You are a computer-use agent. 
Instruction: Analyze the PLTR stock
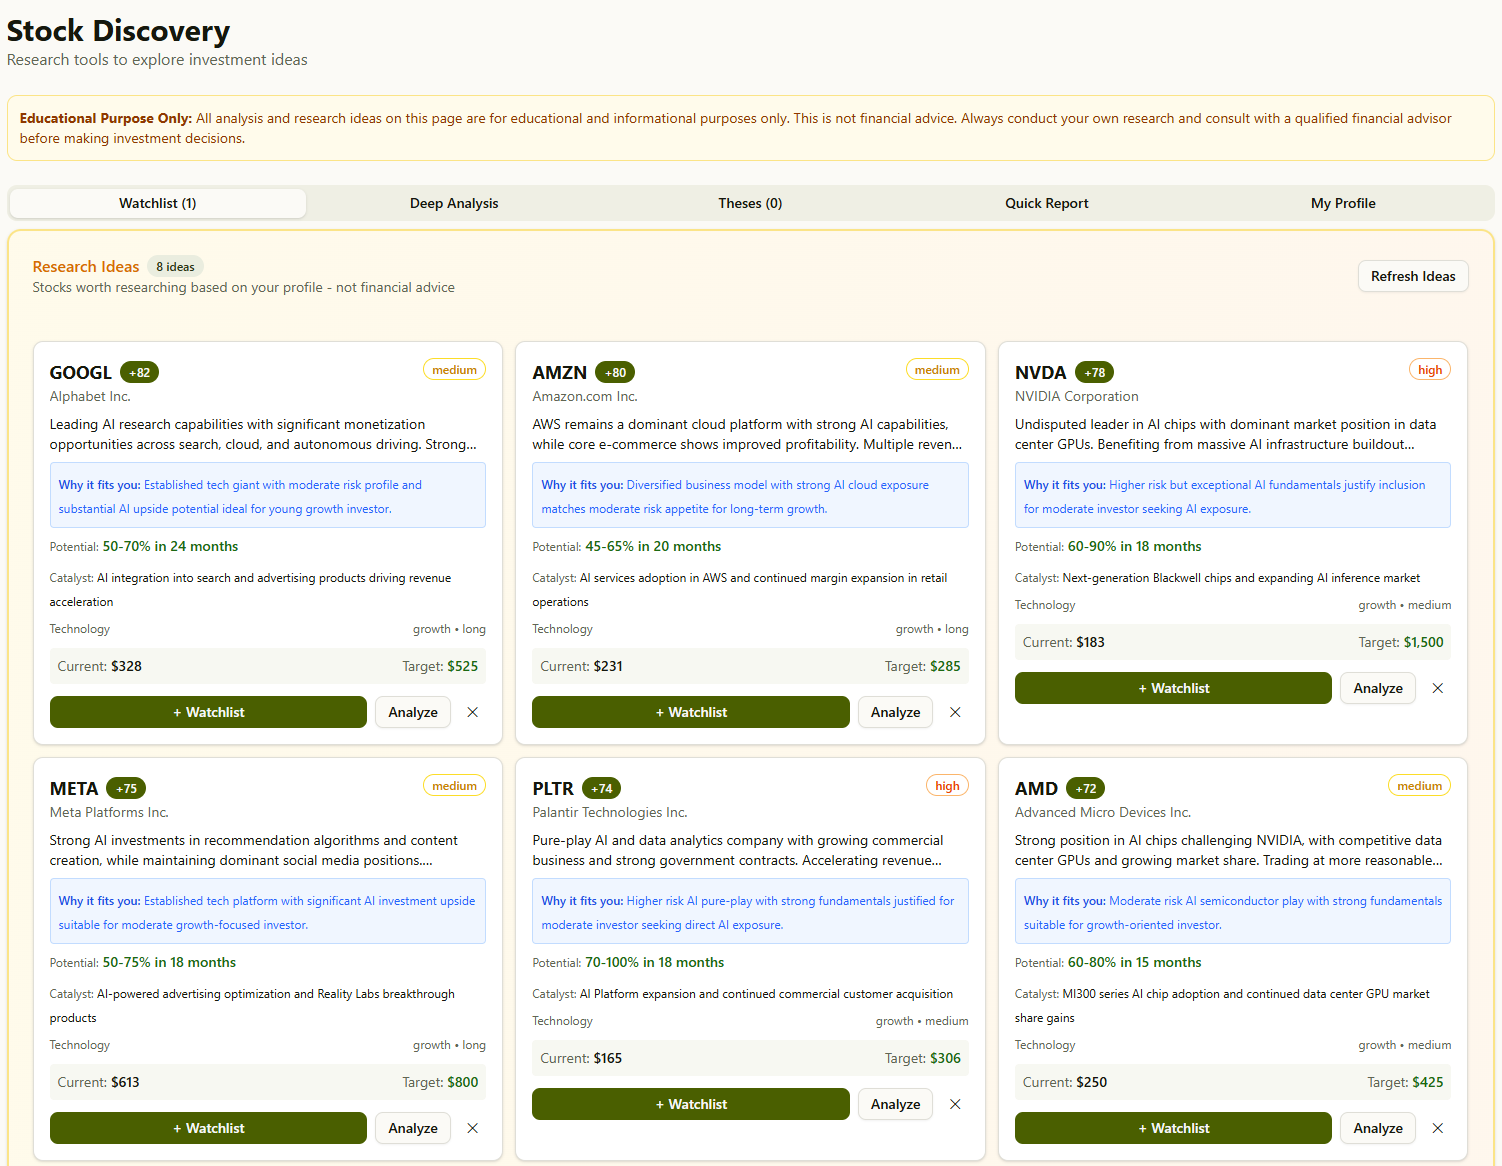[x=895, y=1104]
